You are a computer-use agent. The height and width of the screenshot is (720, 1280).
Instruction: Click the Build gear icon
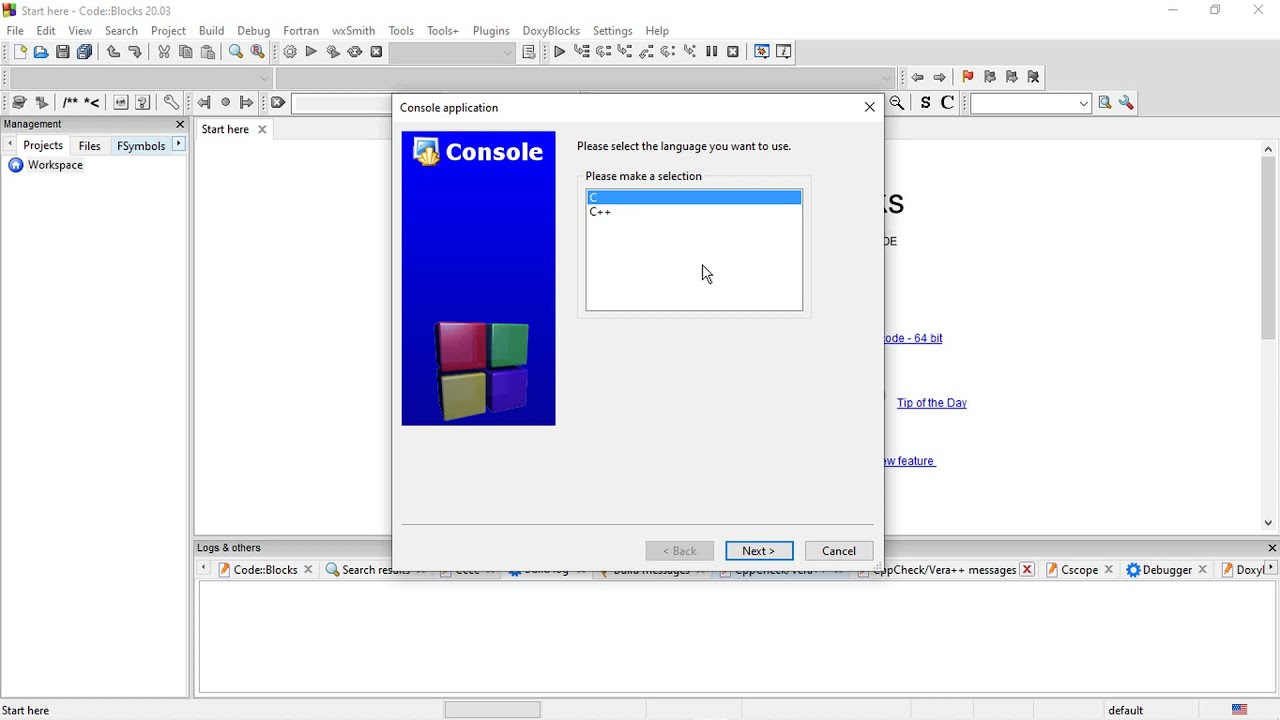tap(289, 52)
